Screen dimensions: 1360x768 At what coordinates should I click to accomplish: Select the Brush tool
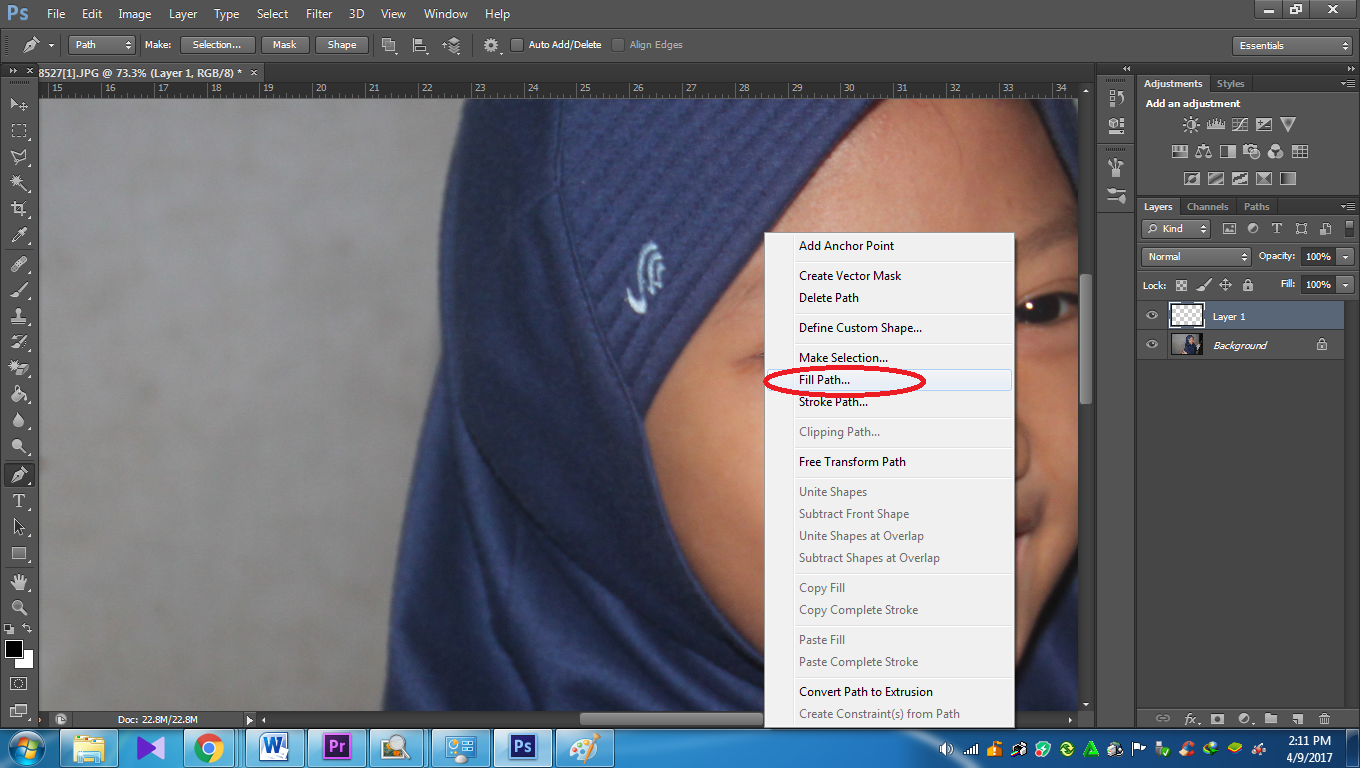click(x=18, y=291)
